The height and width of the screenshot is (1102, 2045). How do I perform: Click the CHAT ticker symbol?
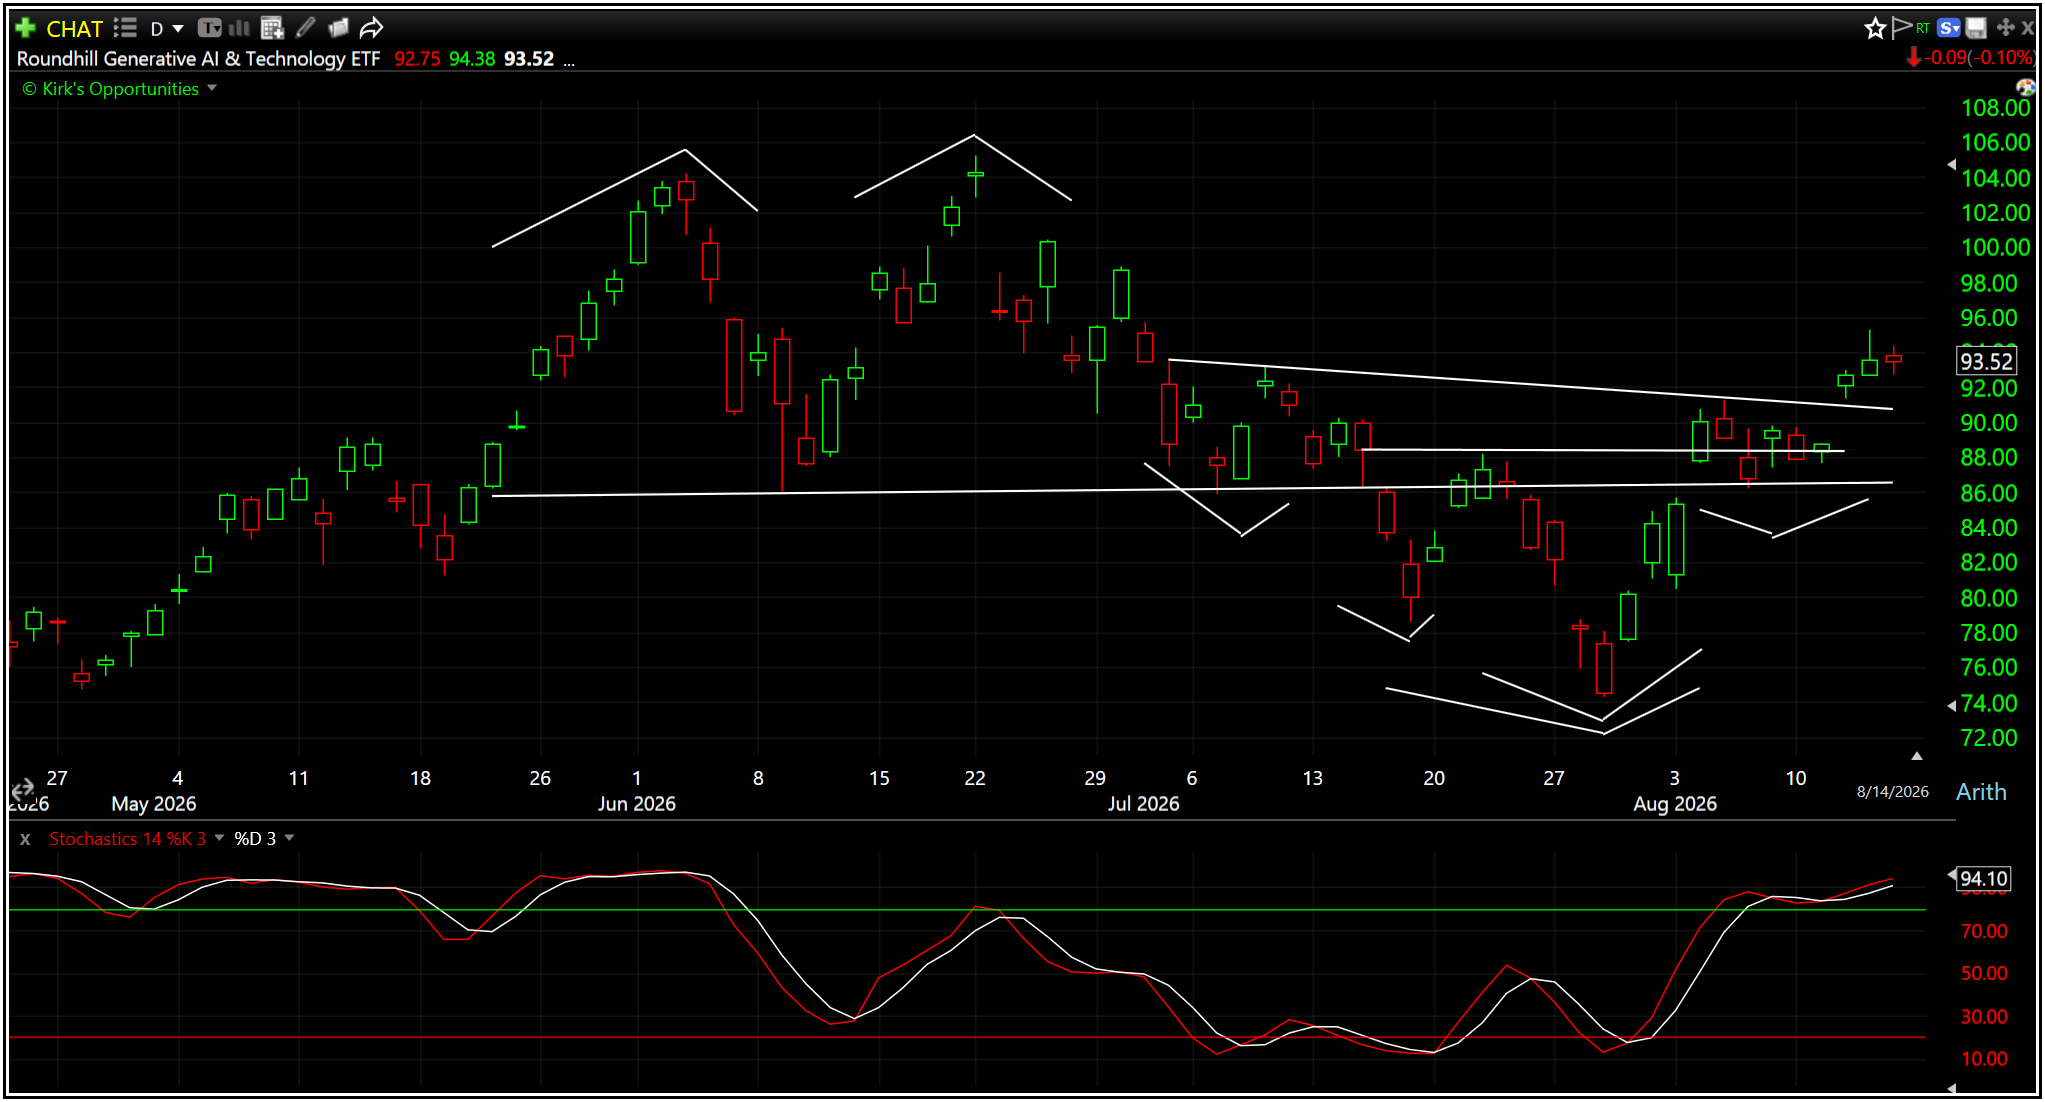pos(75,29)
